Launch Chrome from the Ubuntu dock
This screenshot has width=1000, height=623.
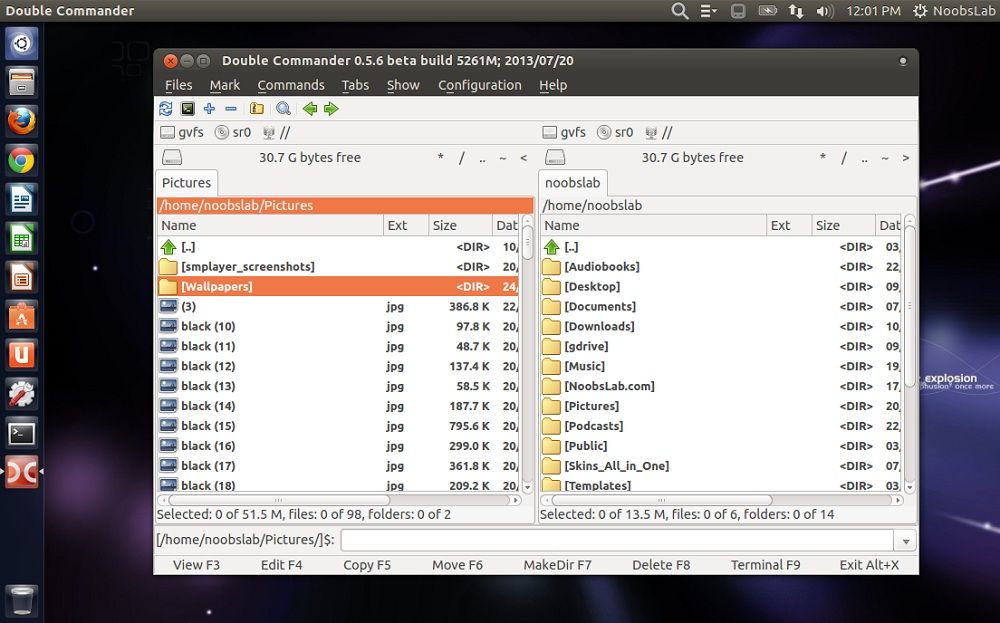21,159
